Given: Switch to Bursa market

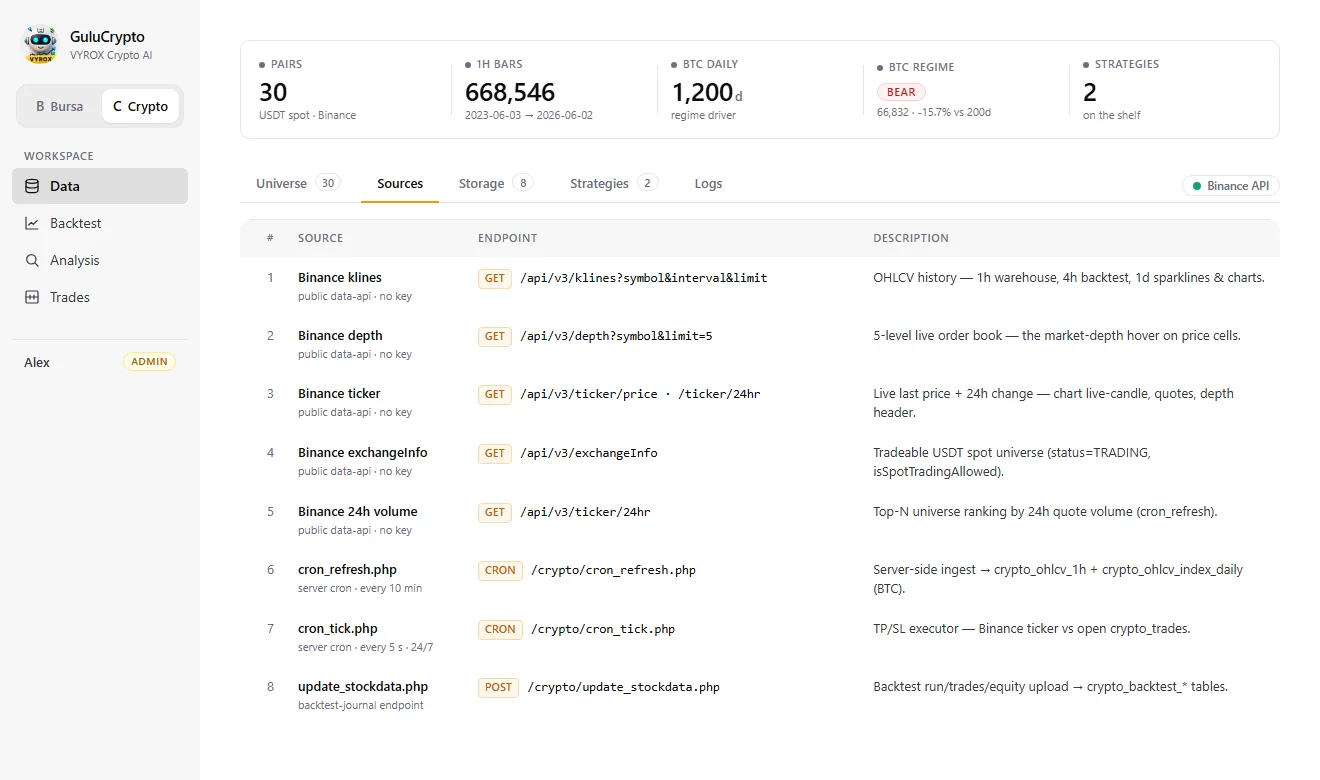Looking at the screenshot, I should 60,106.
